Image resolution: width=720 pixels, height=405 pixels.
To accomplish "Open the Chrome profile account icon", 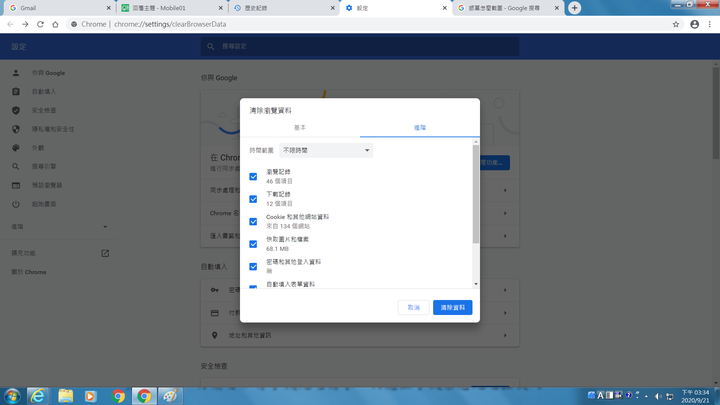I will pos(694,24).
